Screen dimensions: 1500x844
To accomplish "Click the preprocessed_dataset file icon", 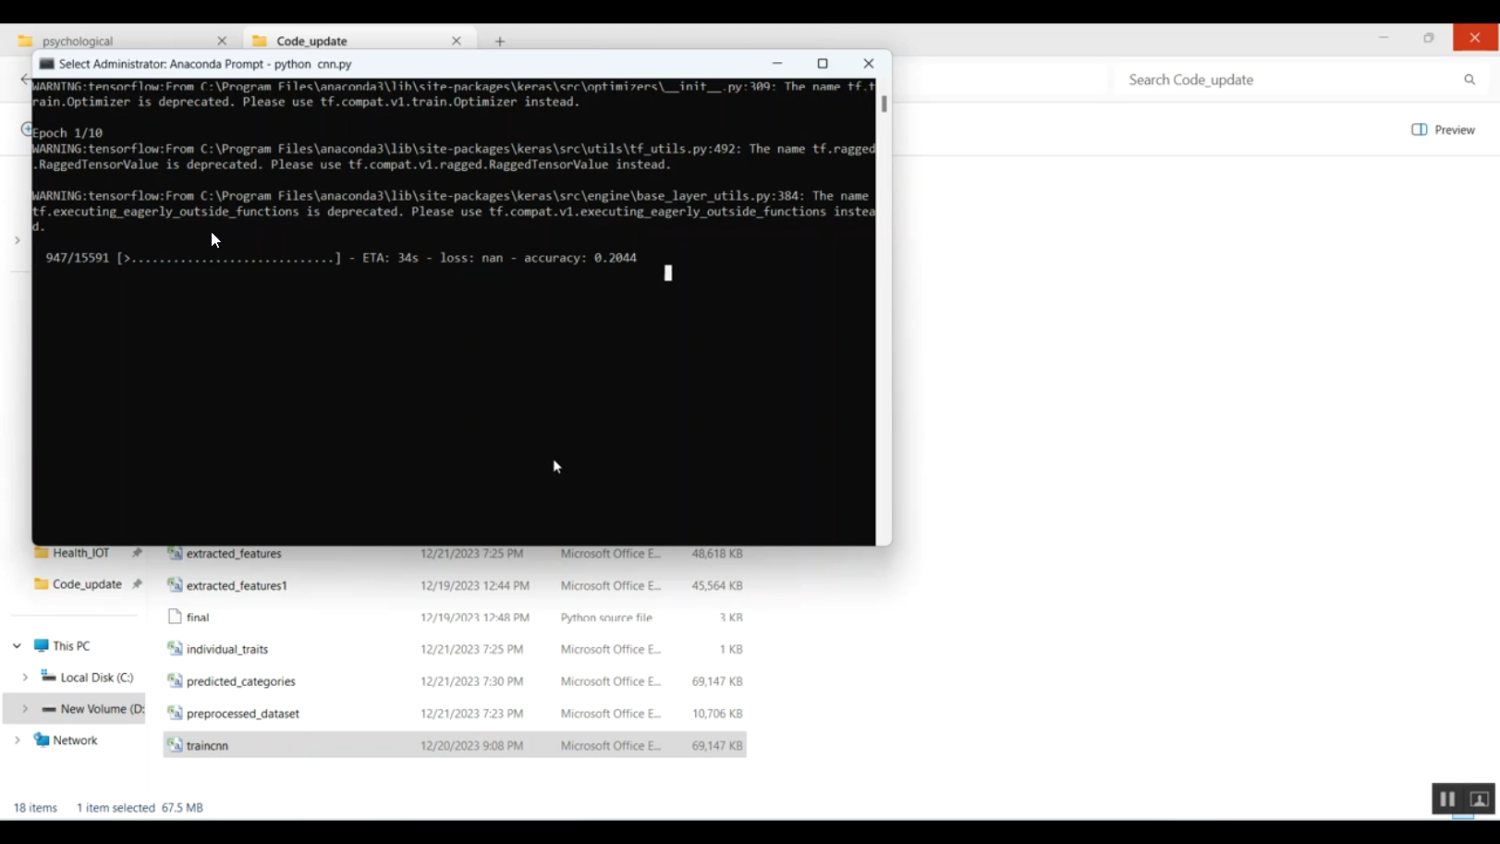I will point(175,713).
